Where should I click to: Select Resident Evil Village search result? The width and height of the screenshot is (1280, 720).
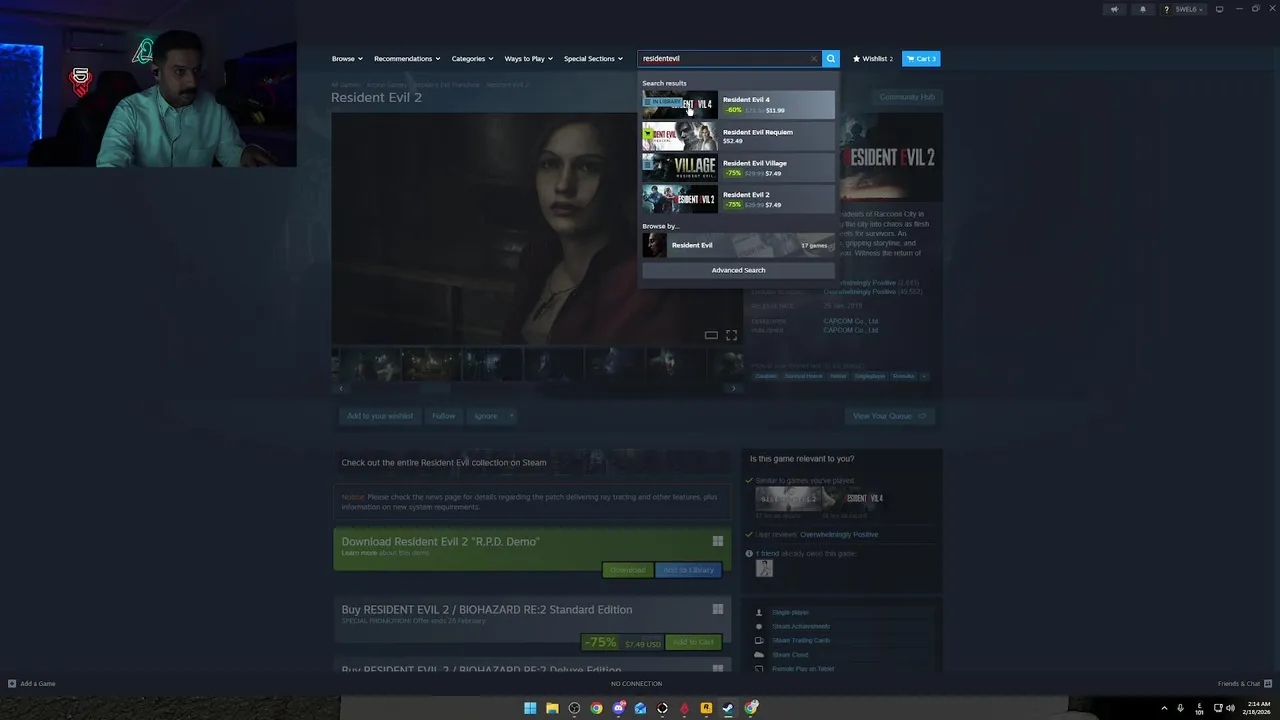738,168
